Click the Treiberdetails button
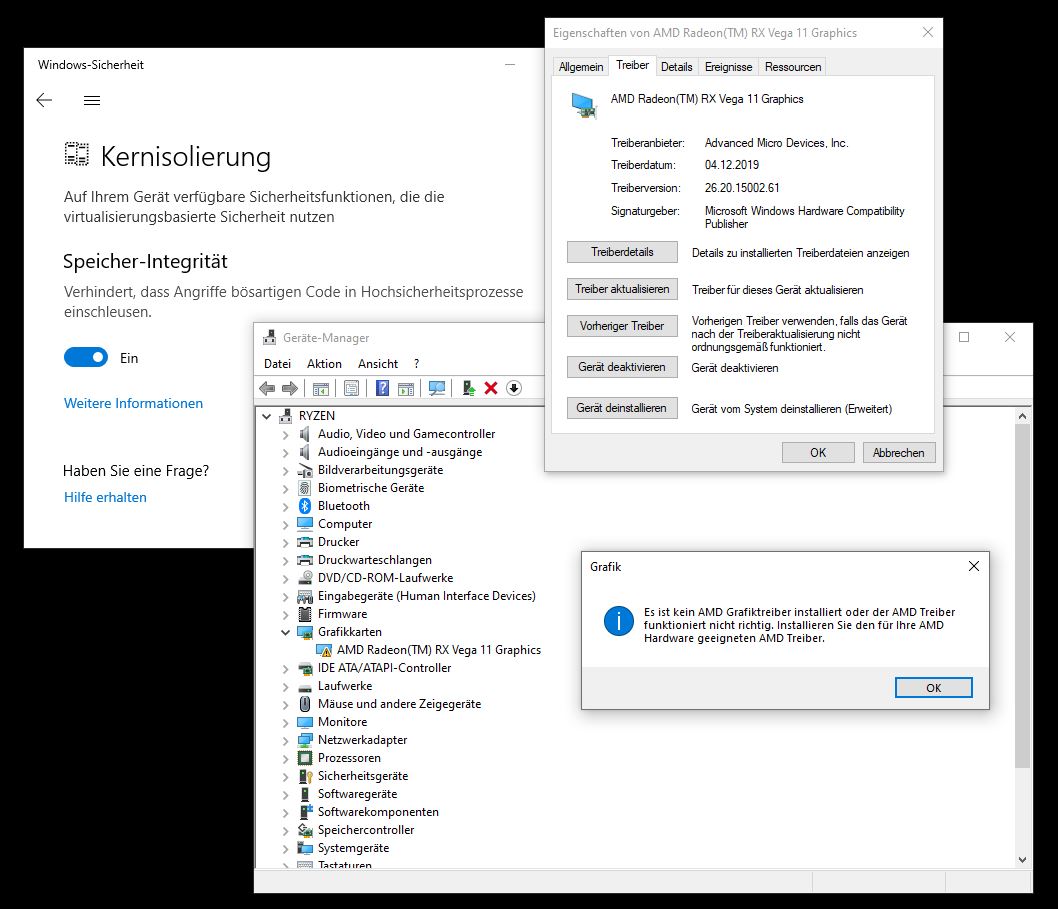The height and width of the screenshot is (909, 1058). coord(622,252)
